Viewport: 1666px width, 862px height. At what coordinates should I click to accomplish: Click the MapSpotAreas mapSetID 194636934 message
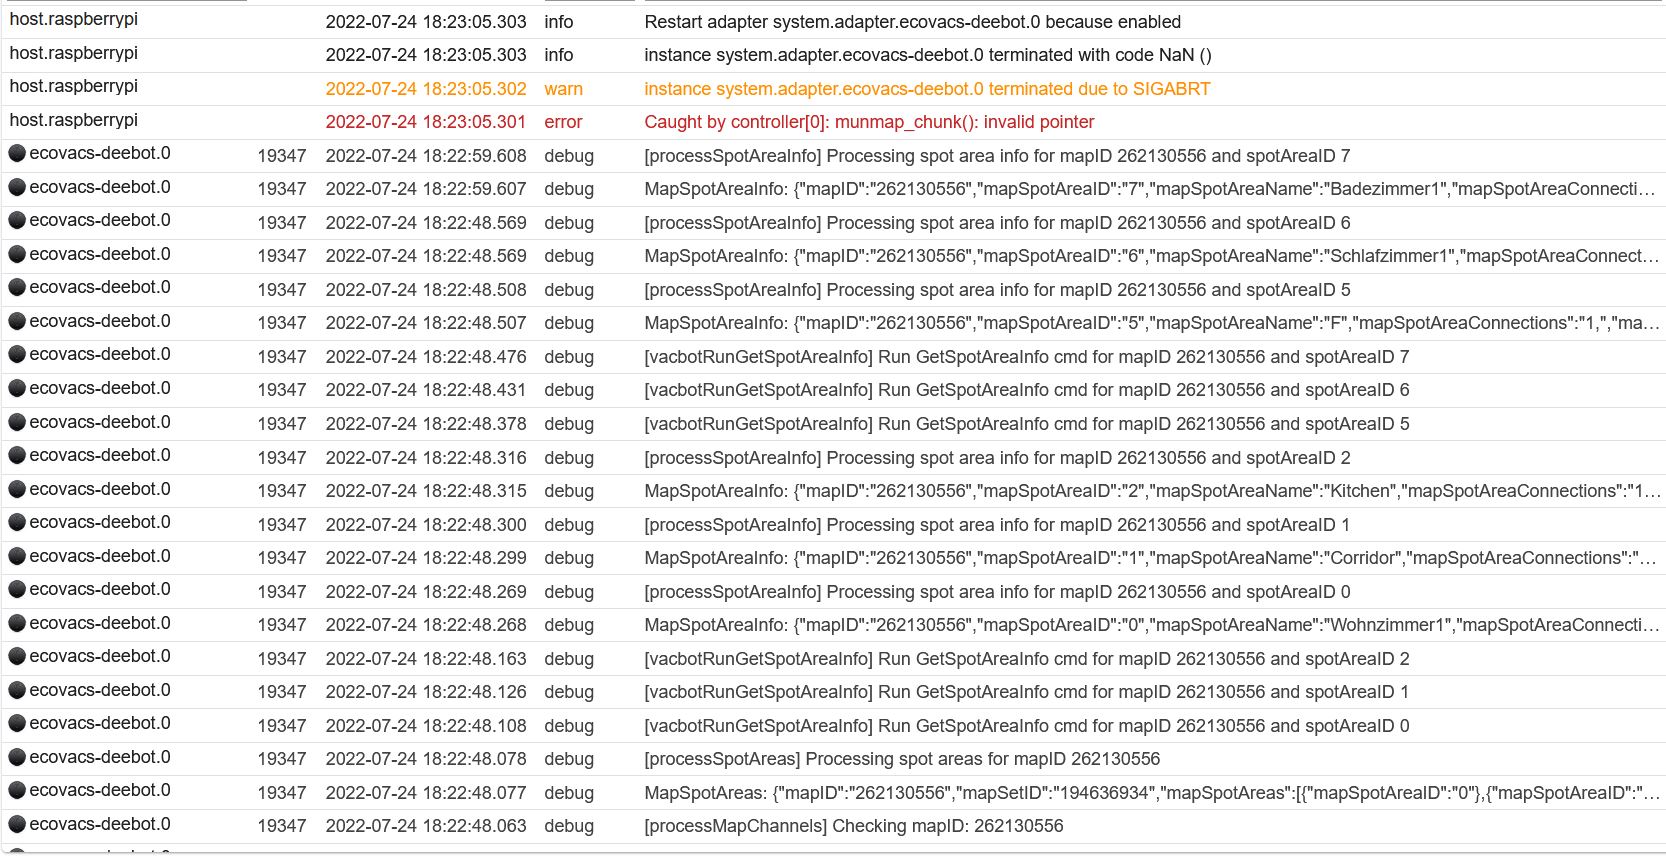[x=1150, y=793]
